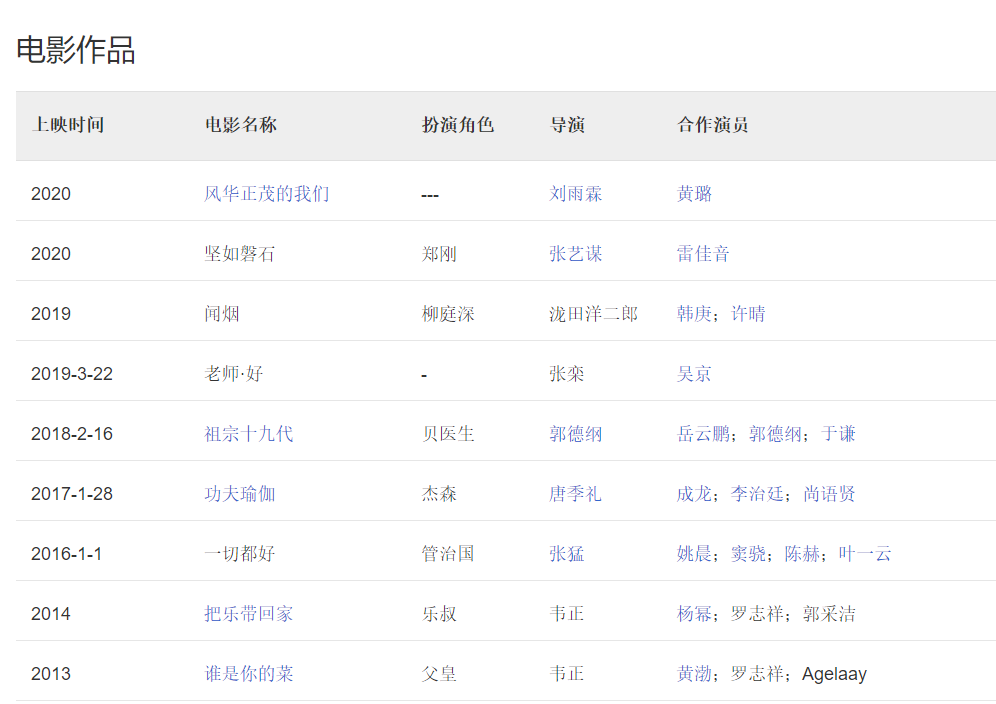The image size is (996, 704).
Task: Open actor link 杨幂
Action: (694, 613)
